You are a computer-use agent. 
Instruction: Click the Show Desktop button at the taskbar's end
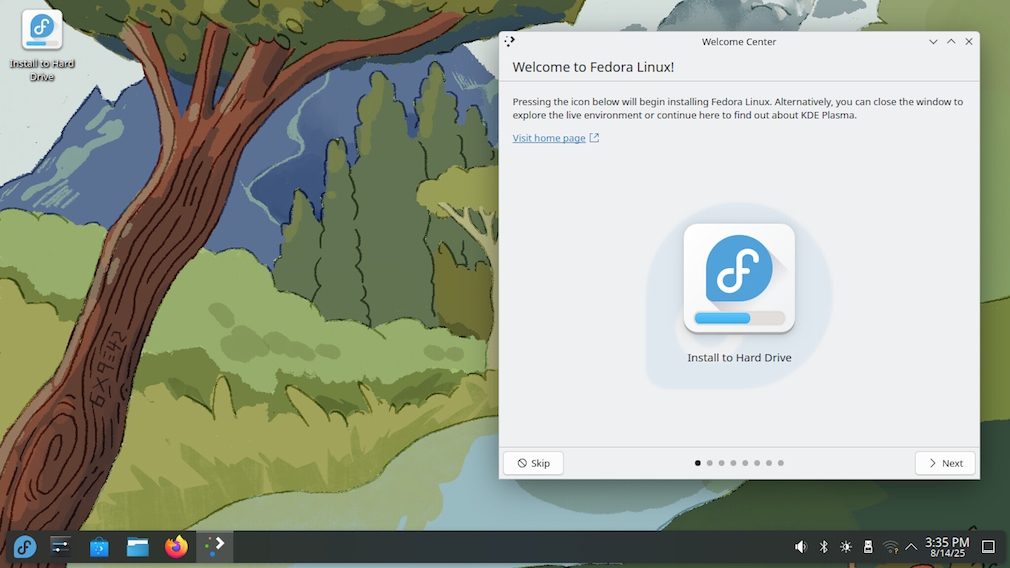988,547
